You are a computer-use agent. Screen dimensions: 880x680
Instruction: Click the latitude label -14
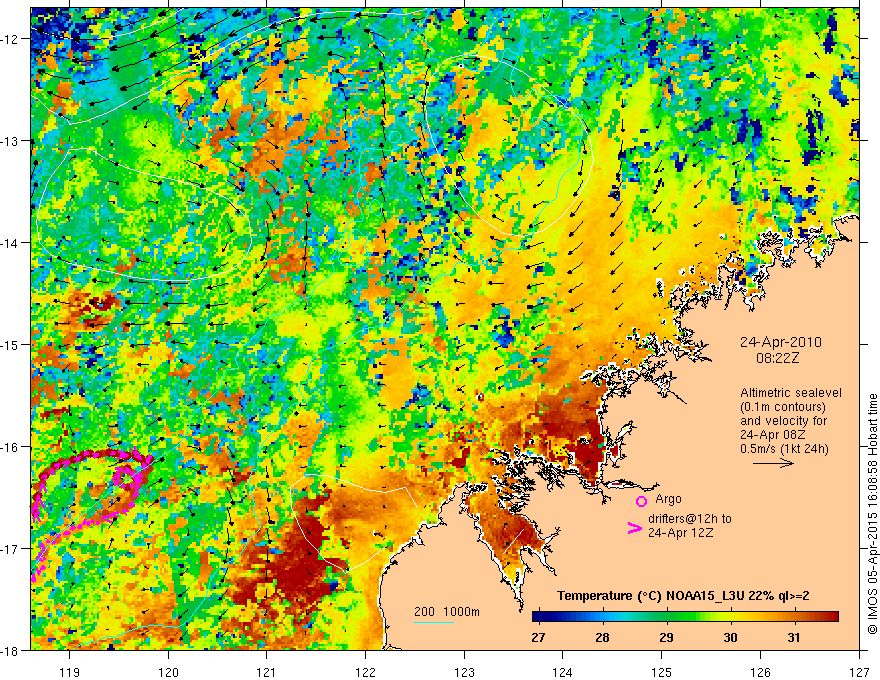tap(11, 243)
